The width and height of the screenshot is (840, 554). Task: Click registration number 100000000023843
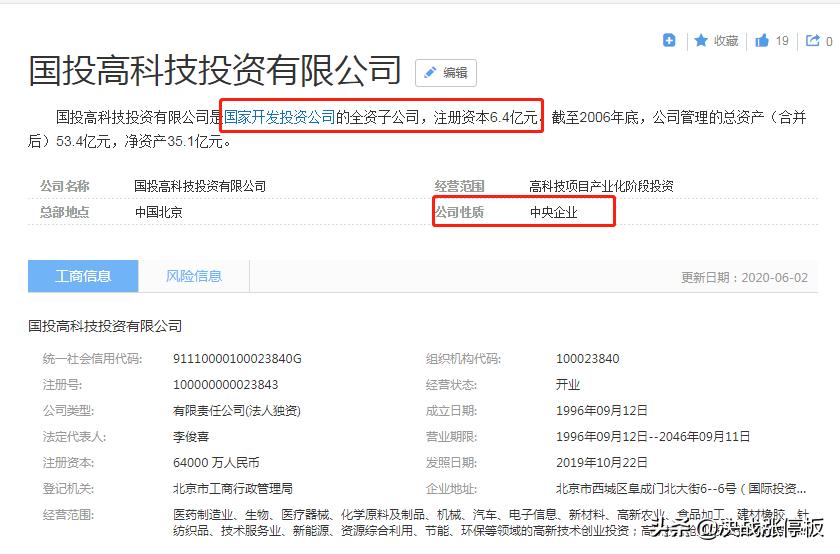coord(226,385)
